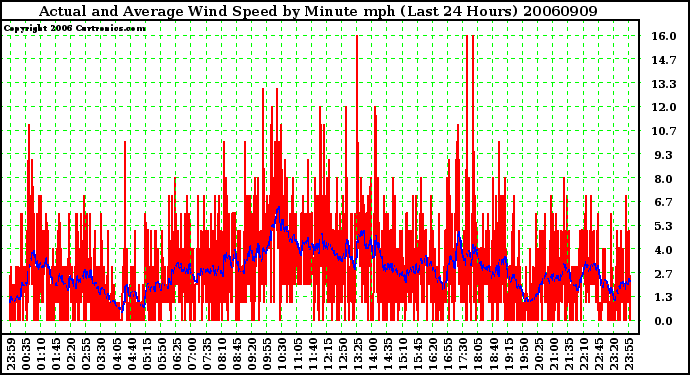
Task: Click the 16:55 time label
Action: (448, 354)
